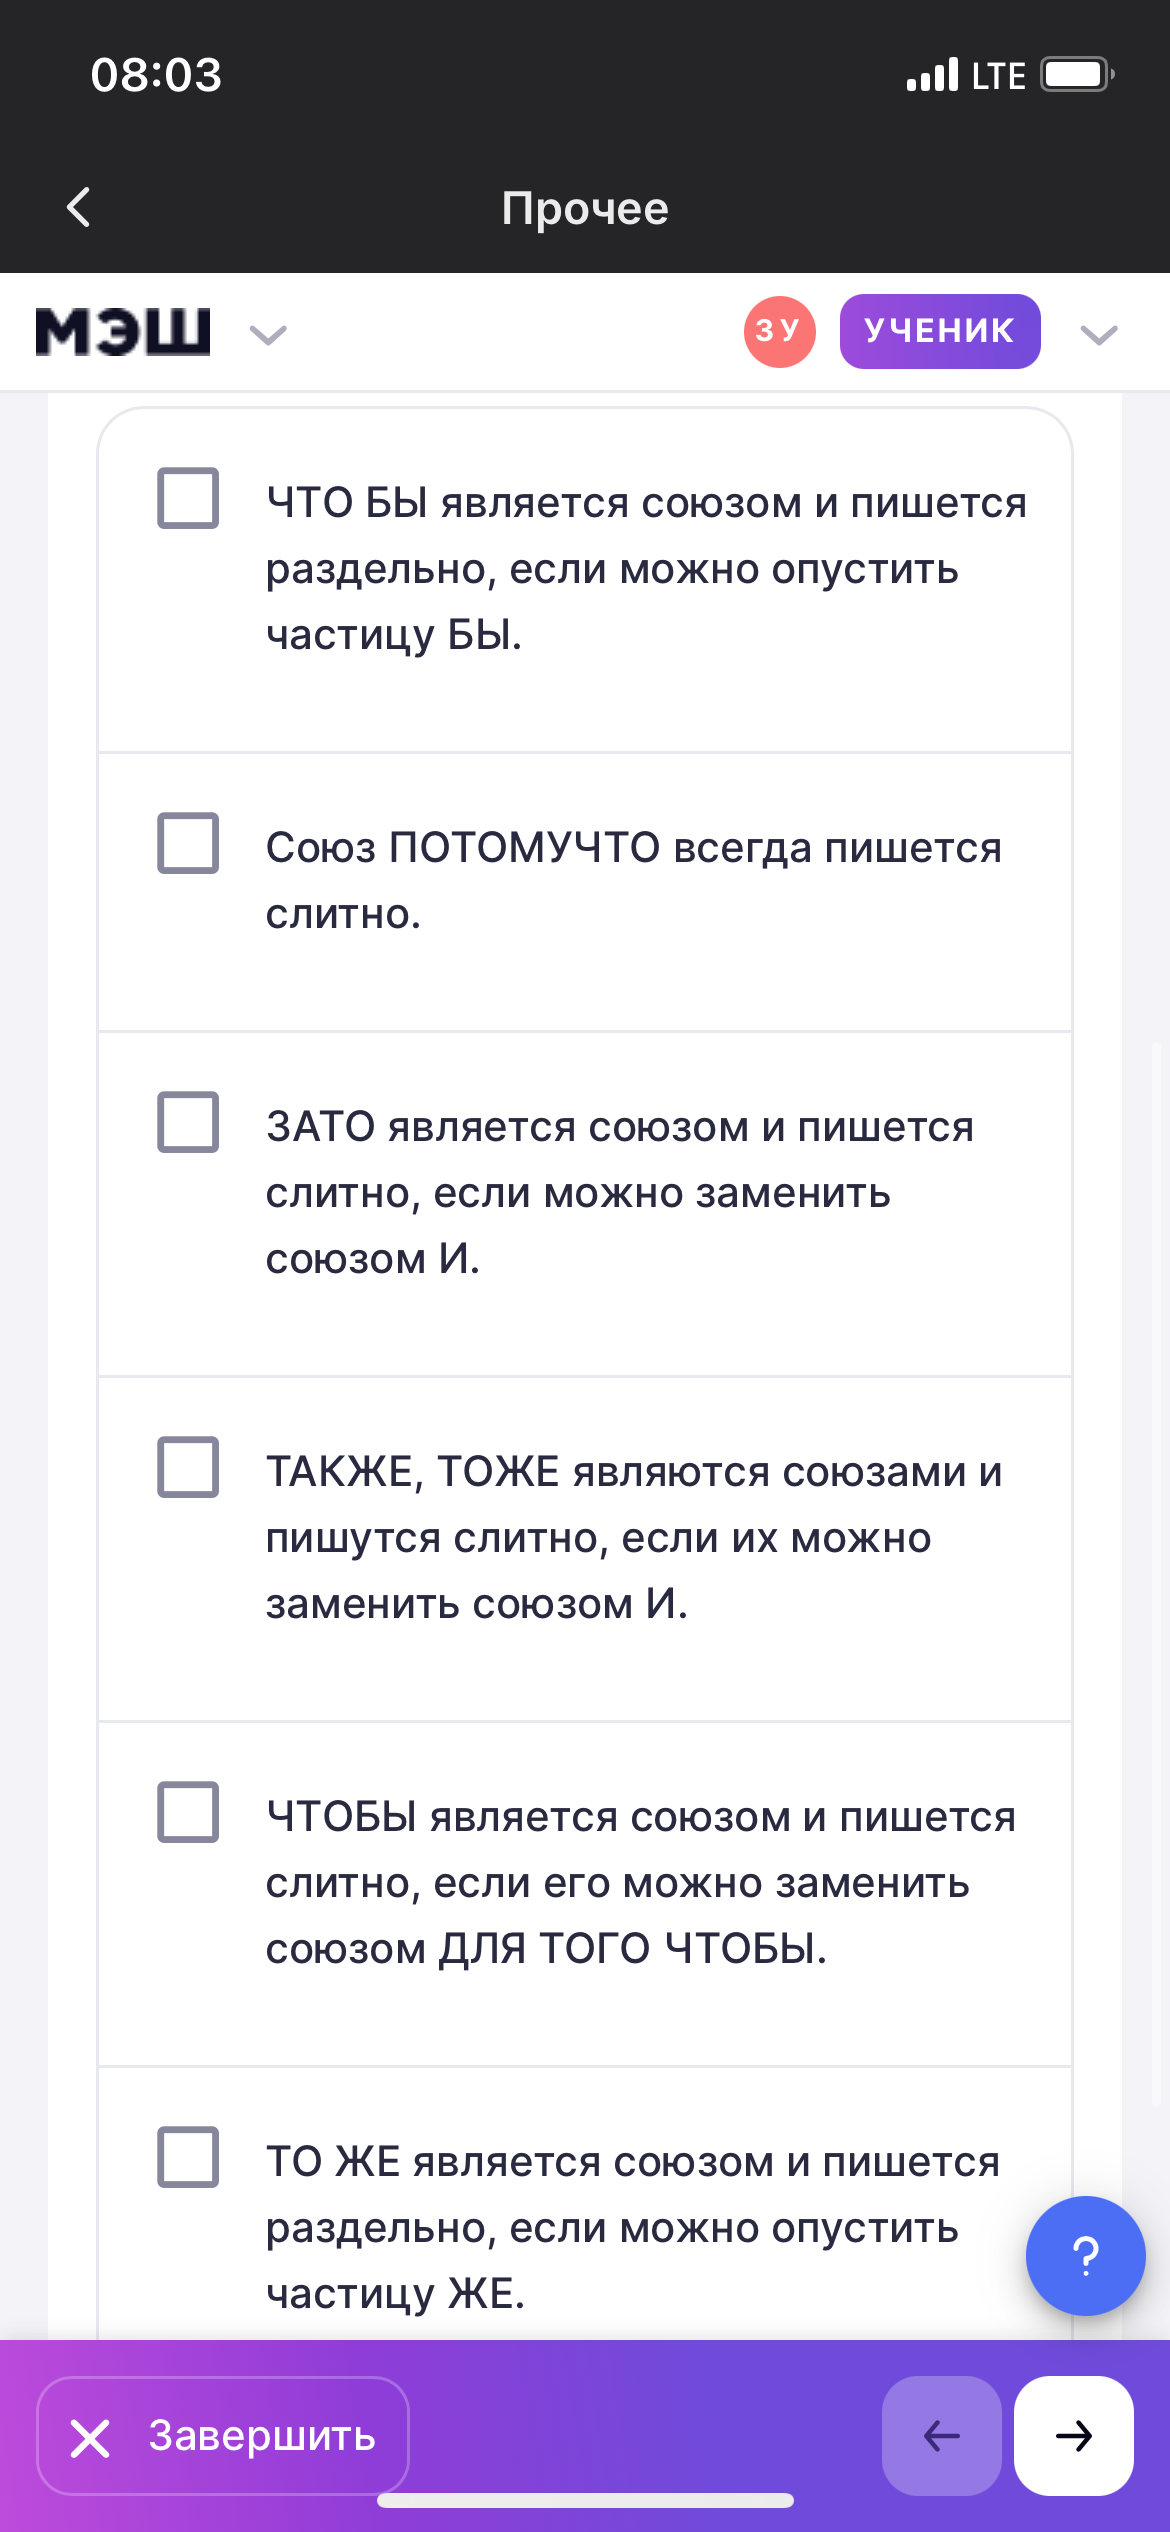Viewport: 1170px width, 2532px height.
Task: Tap the Прочее header title
Action: click(x=585, y=208)
